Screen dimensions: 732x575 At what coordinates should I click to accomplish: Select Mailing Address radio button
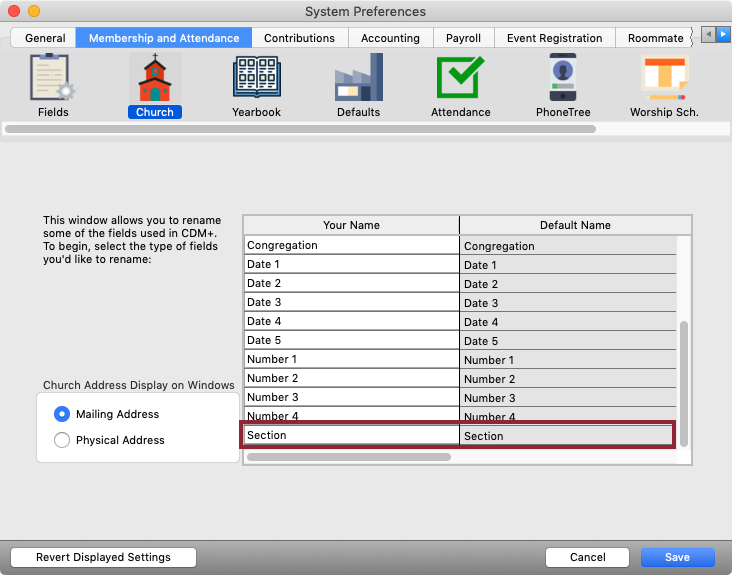pos(63,414)
